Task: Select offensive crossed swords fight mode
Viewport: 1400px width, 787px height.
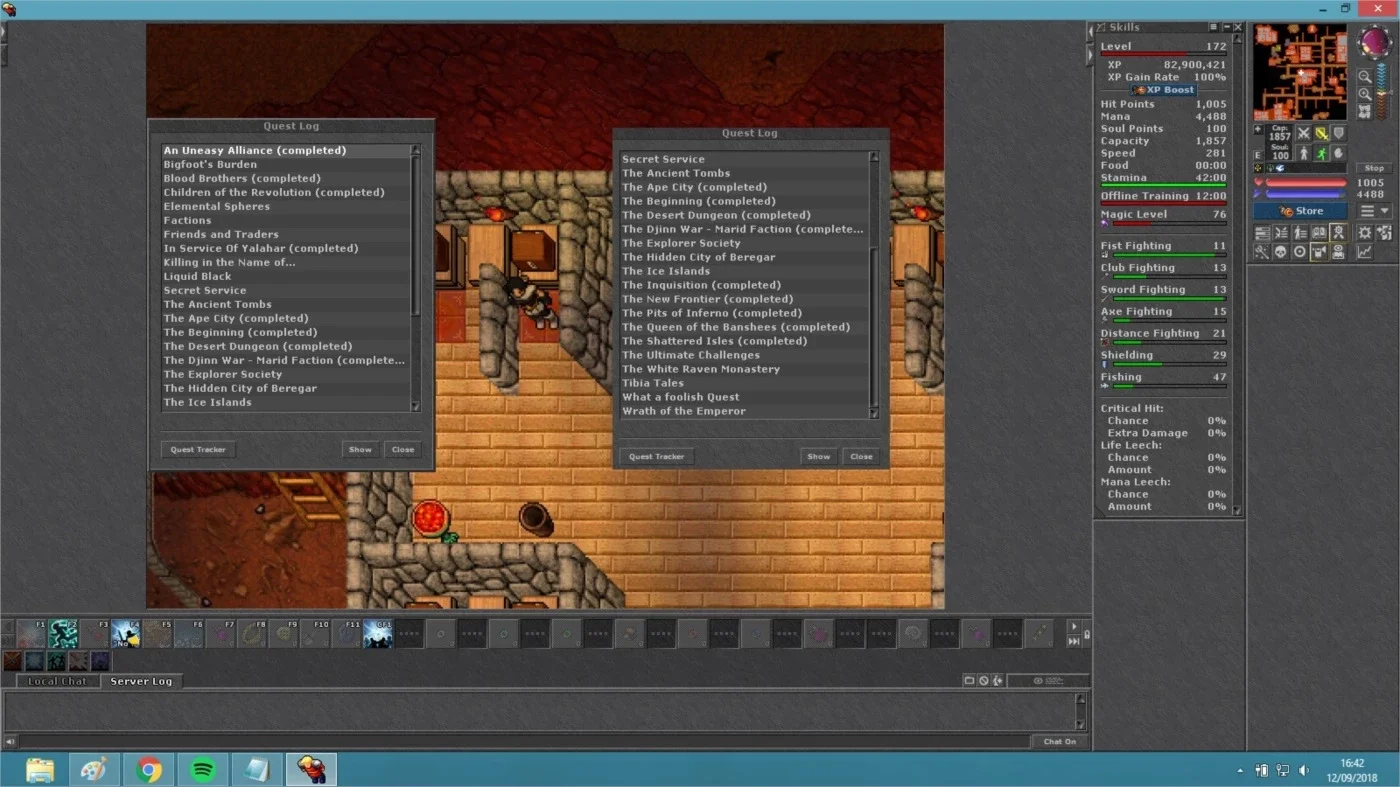Action: click(1303, 133)
